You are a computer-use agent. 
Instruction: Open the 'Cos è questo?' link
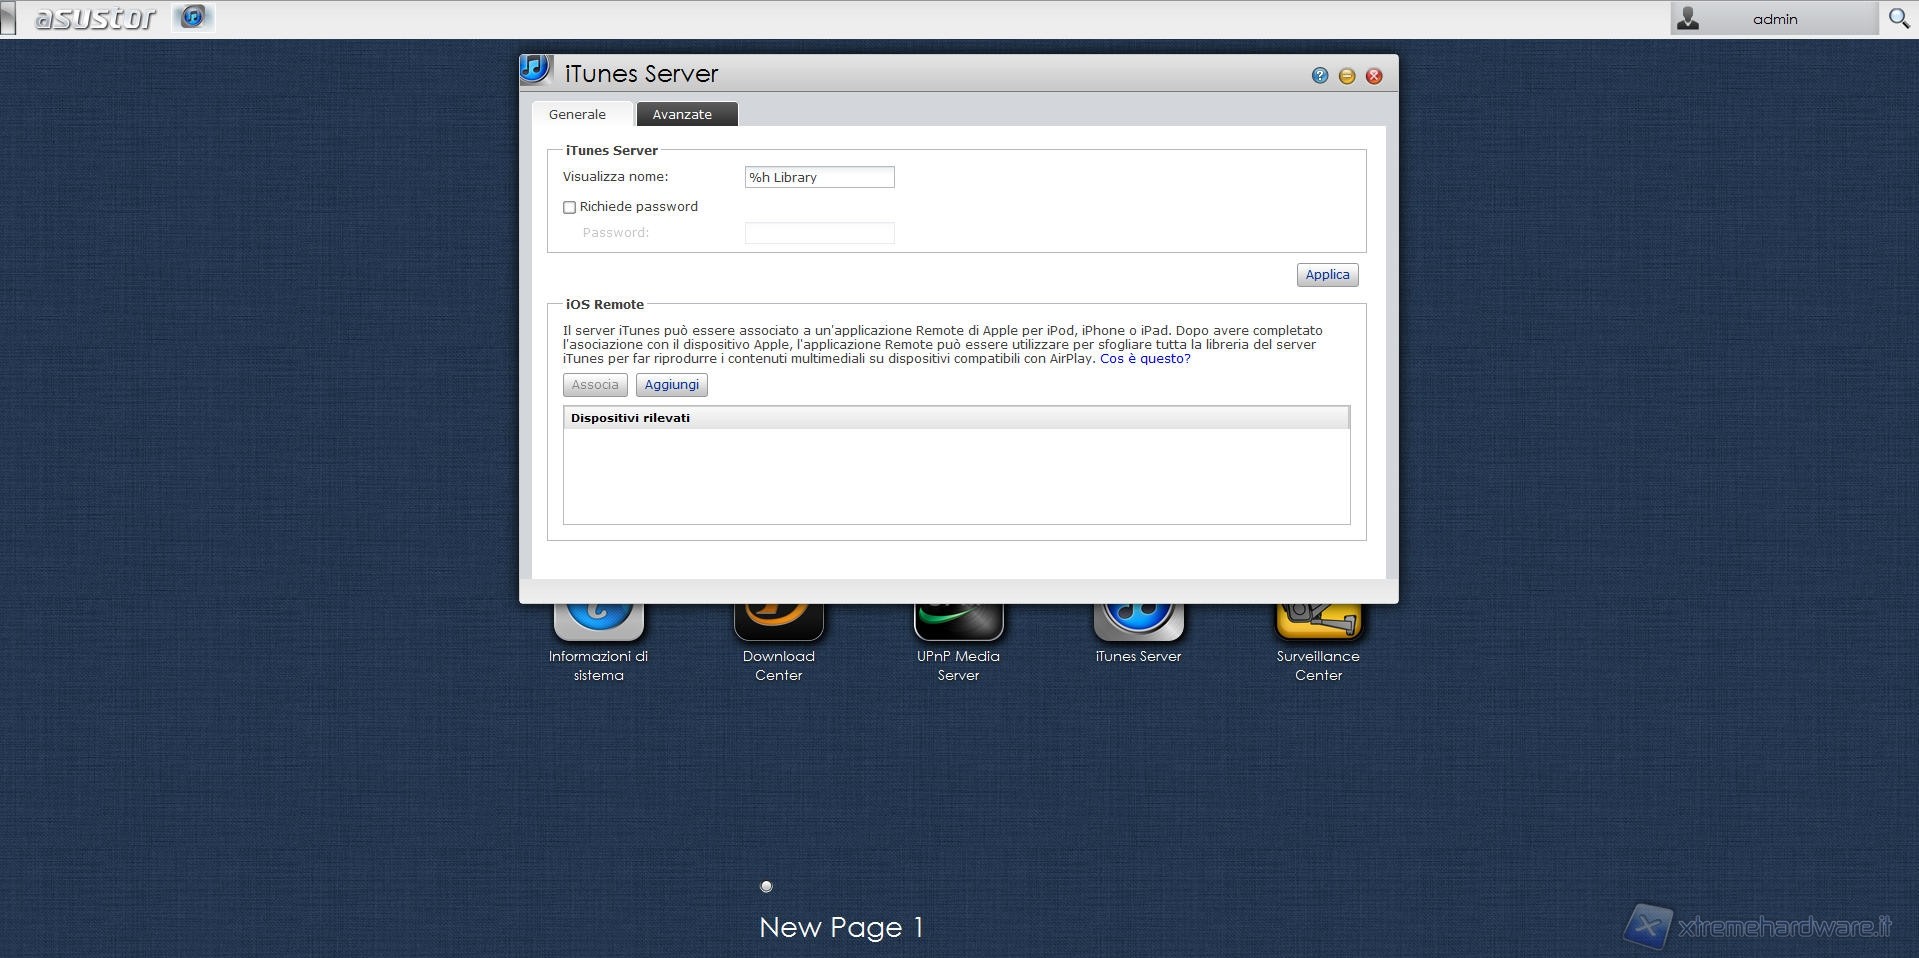pos(1145,359)
